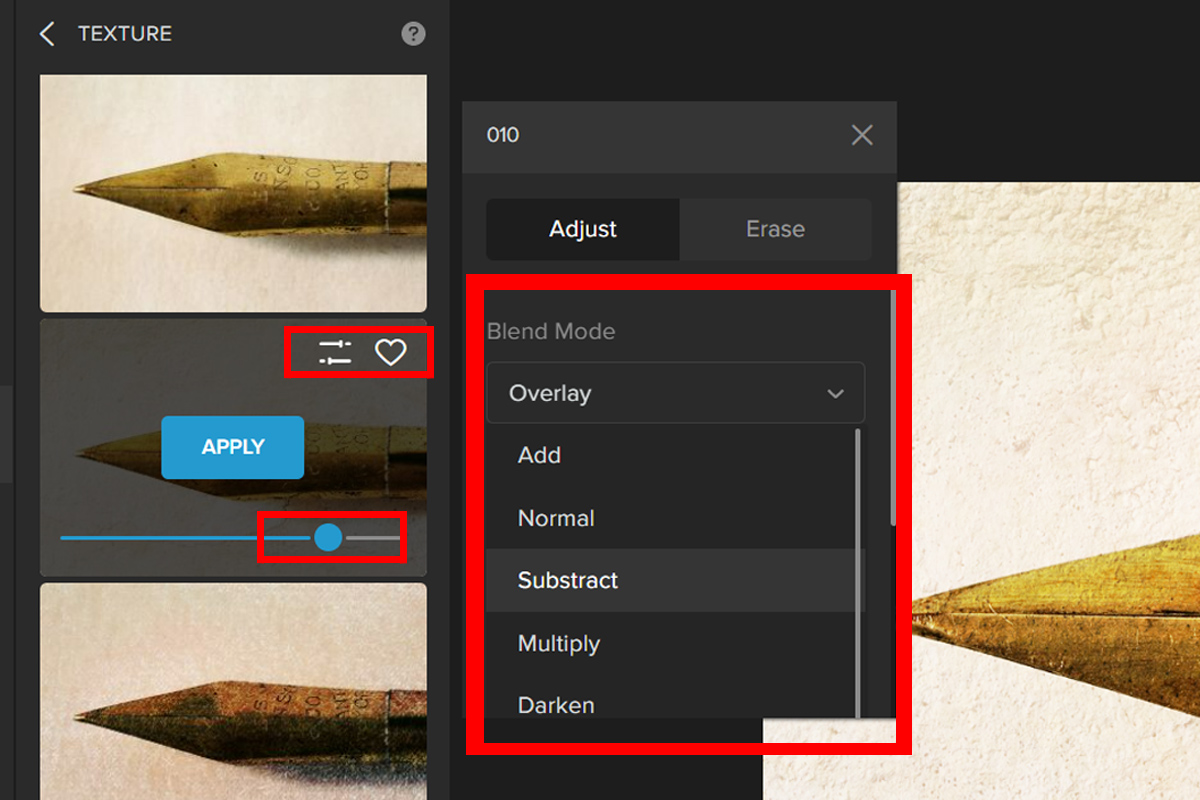Click the blend mode list scrollbar

click(x=858, y=570)
